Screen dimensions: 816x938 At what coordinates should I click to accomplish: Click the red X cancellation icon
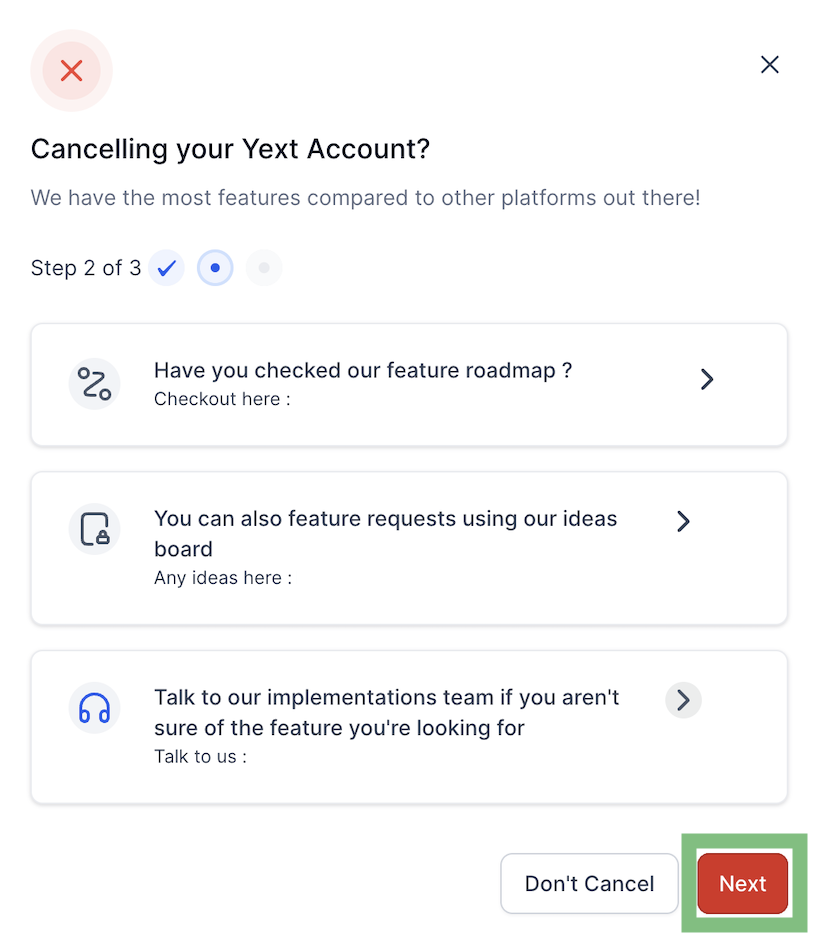point(71,71)
